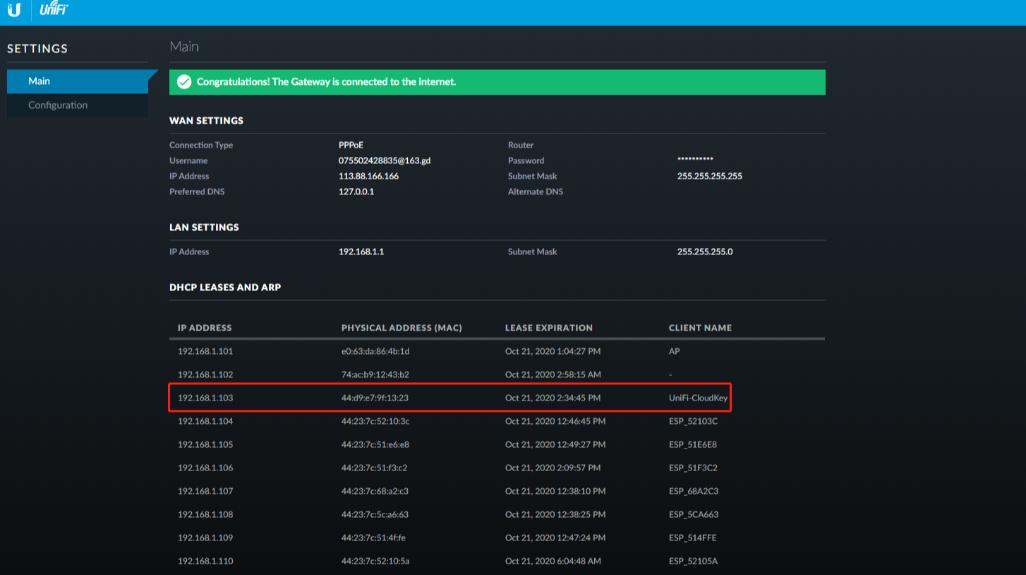Sort by IP ADDRESS column header
1026x575 pixels.
click(x=204, y=328)
